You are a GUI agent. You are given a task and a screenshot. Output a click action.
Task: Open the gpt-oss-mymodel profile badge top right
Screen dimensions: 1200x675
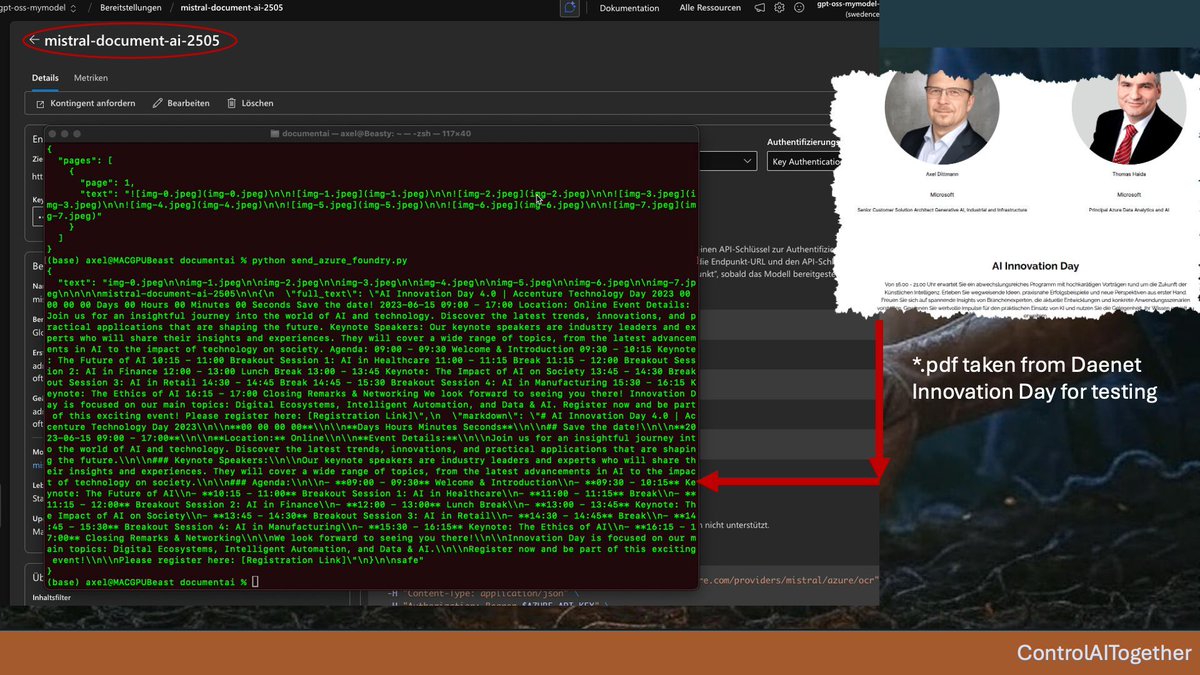click(x=845, y=10)
